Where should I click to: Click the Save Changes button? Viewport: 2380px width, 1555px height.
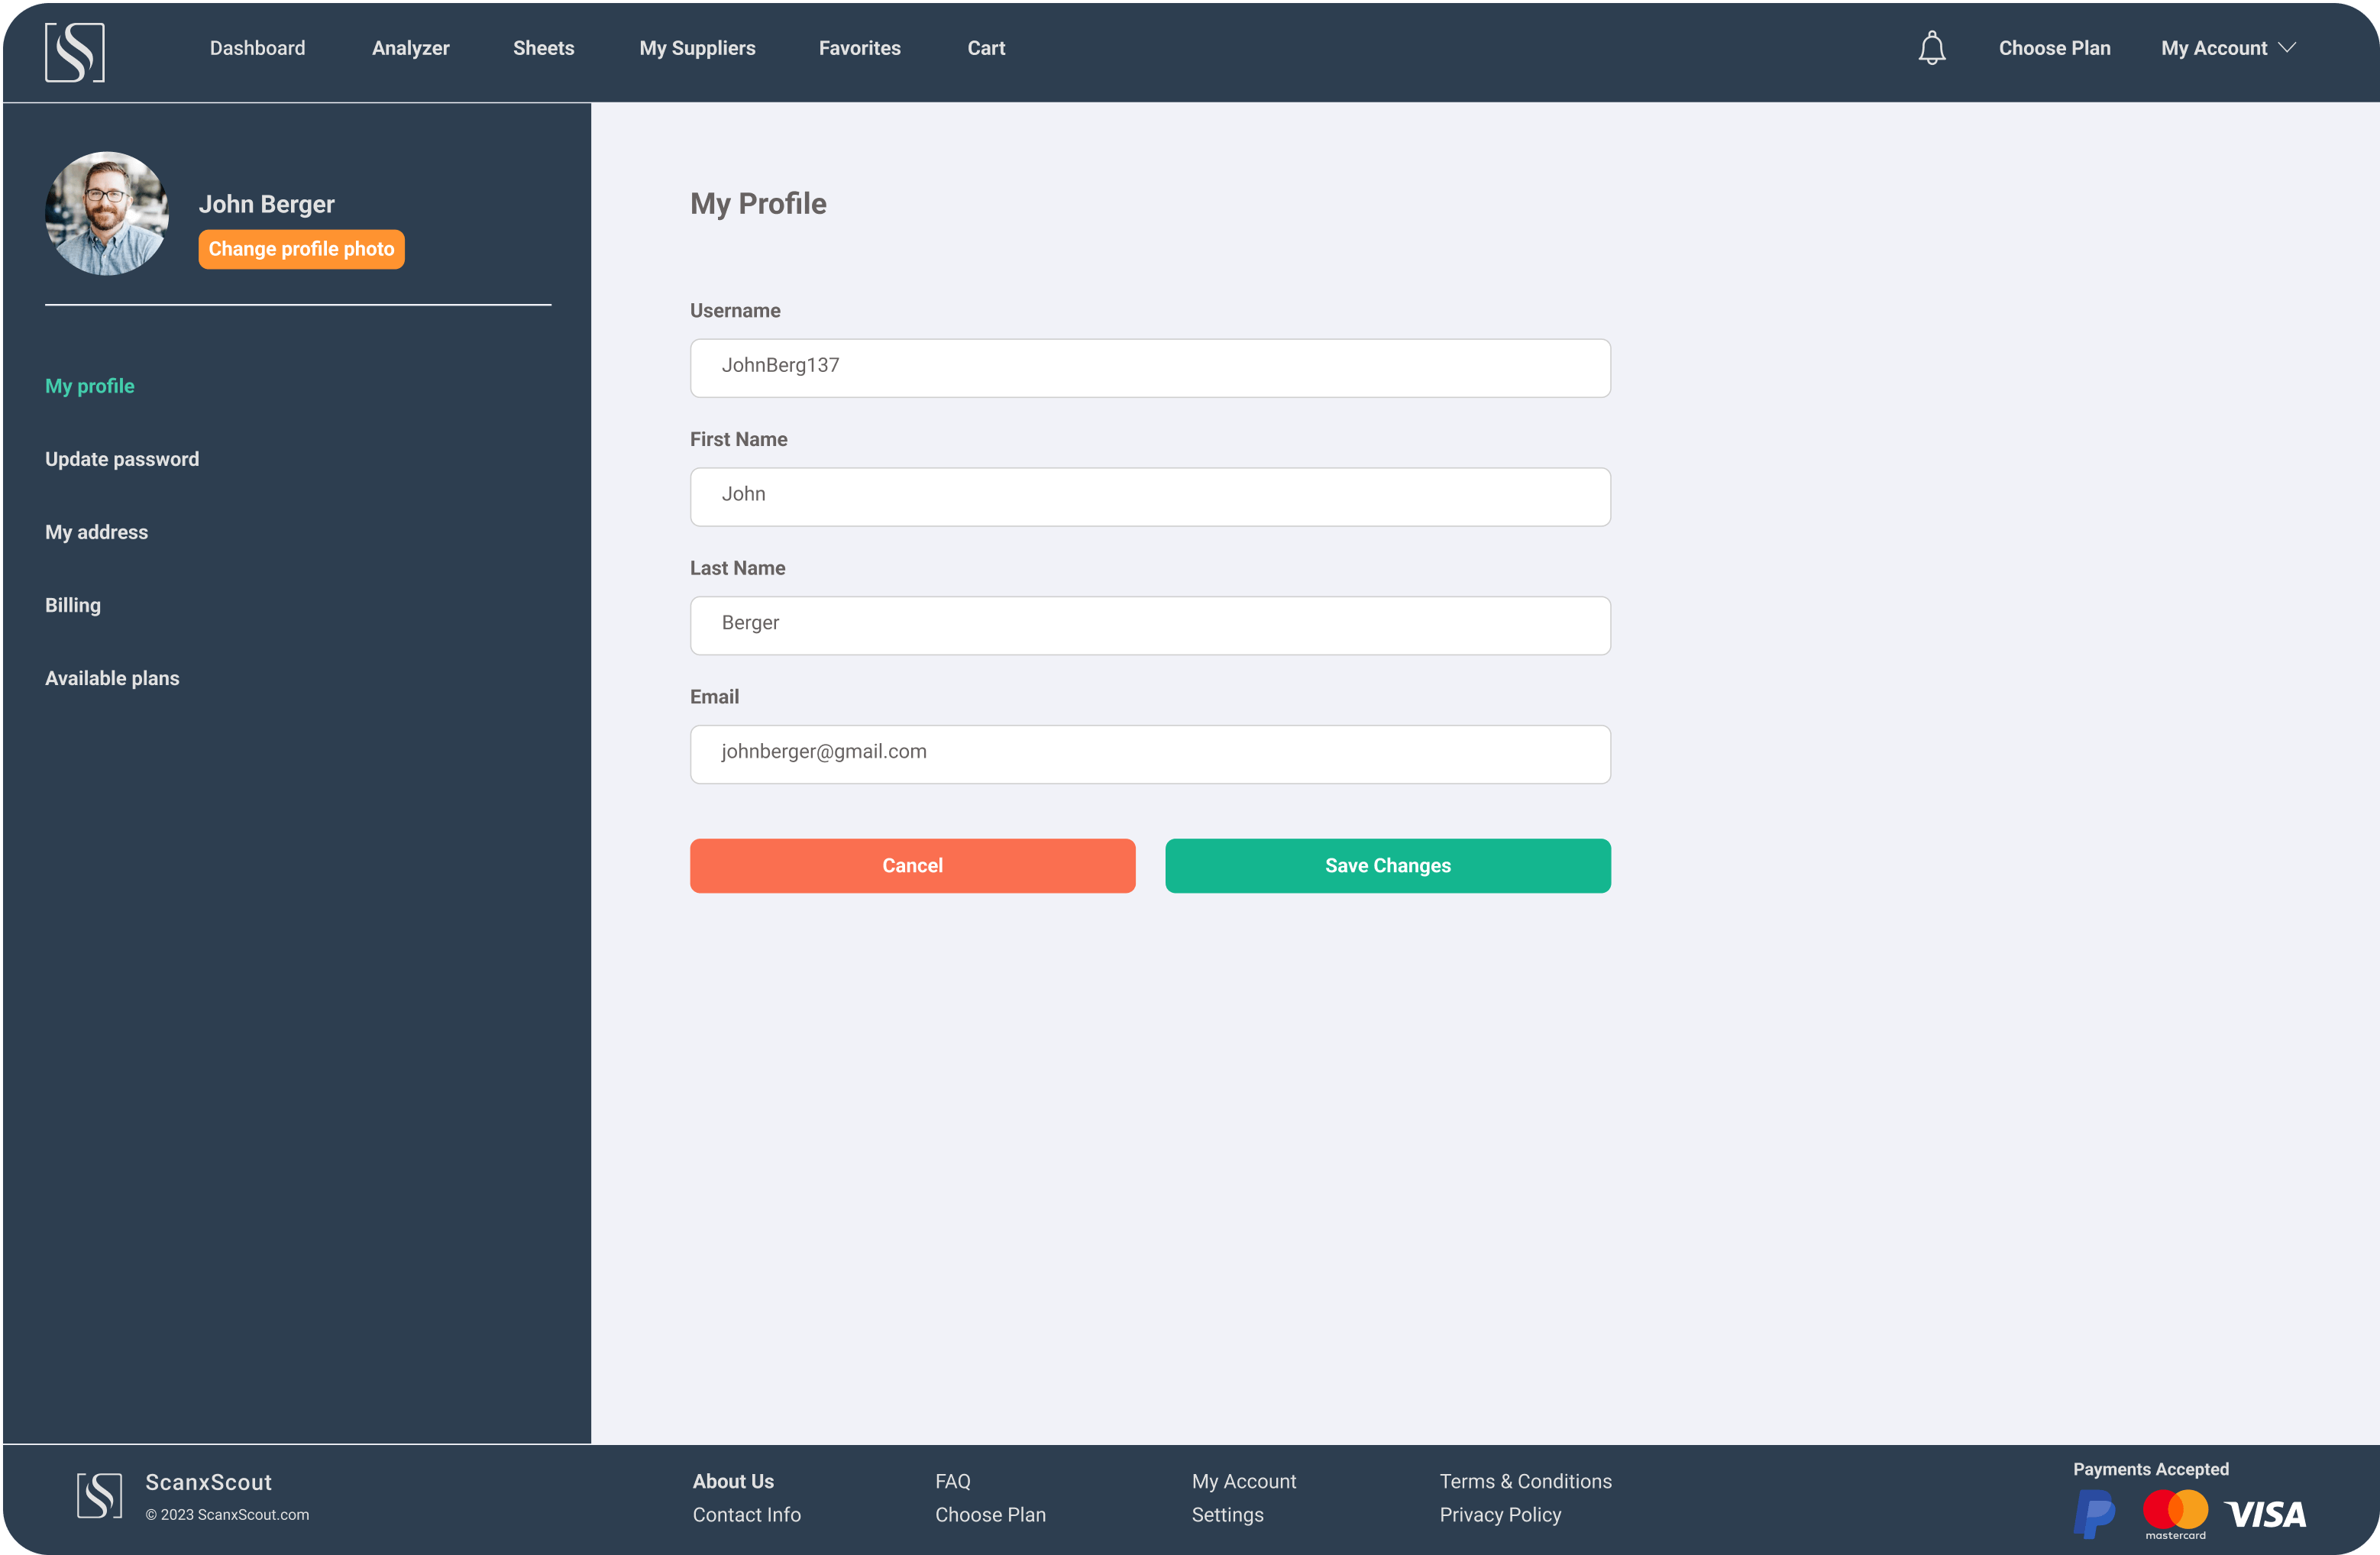pyautogui.click(x=1387, y=865)
